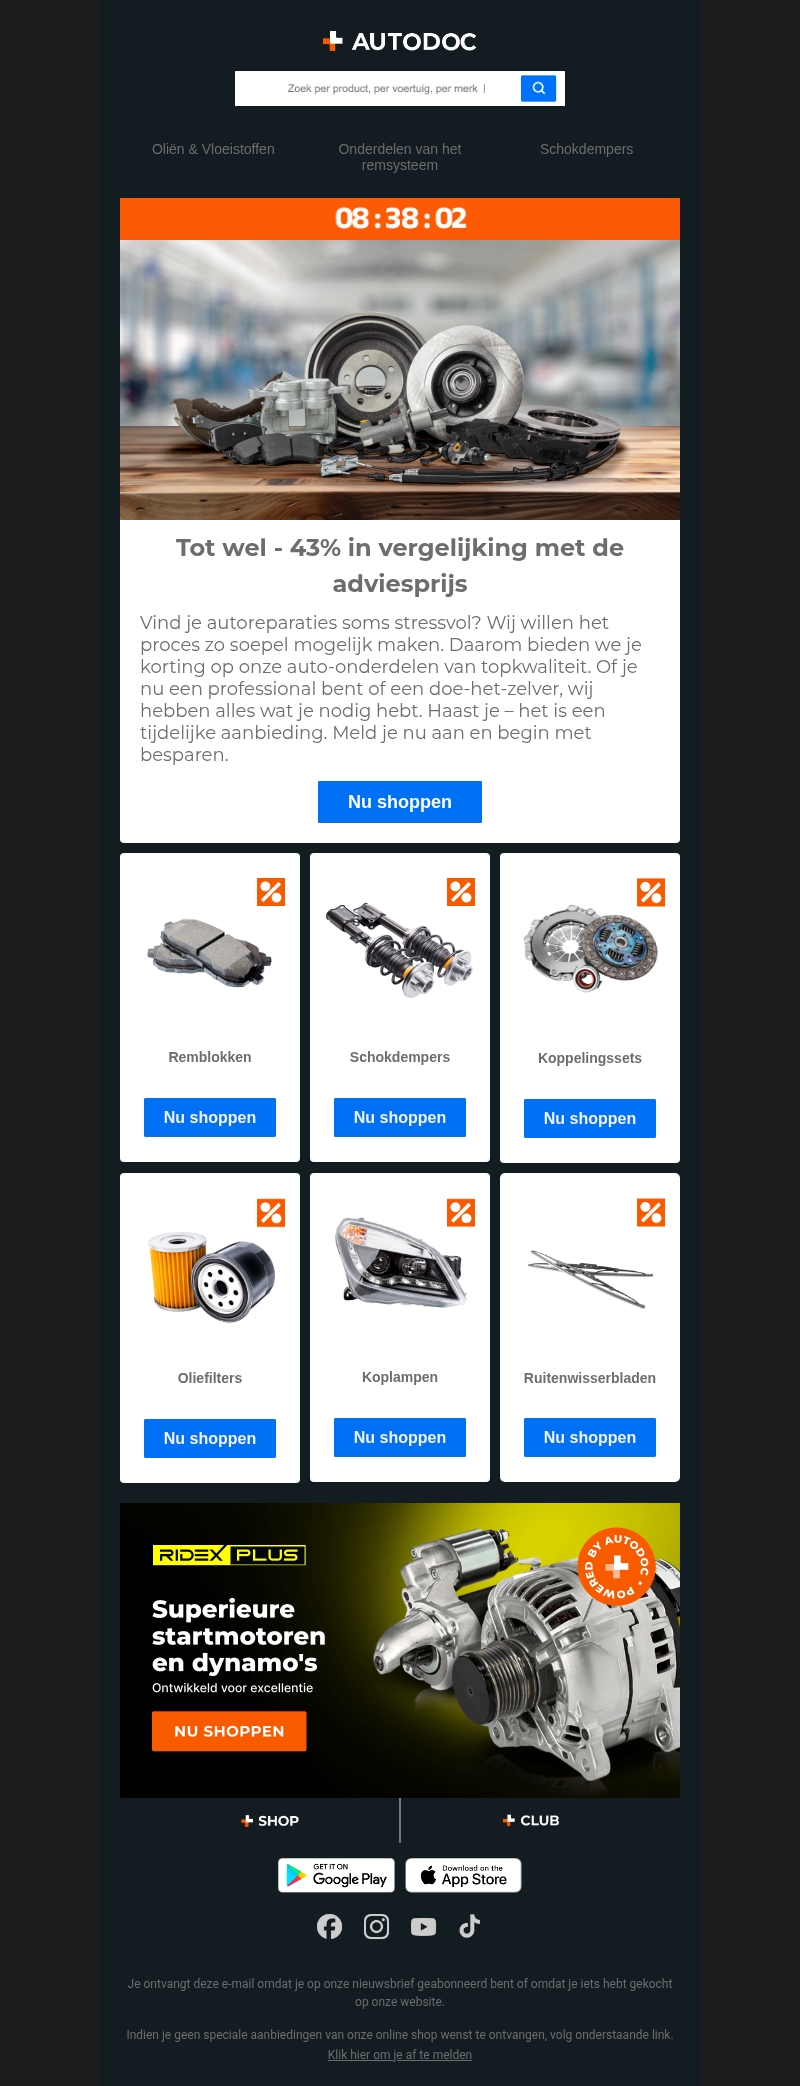Image resolution: width=800 pixels, height=2086 pixels.
Task: Click the blue search magnifier icon
Action: pyautogui.click(x=538, y=88)
